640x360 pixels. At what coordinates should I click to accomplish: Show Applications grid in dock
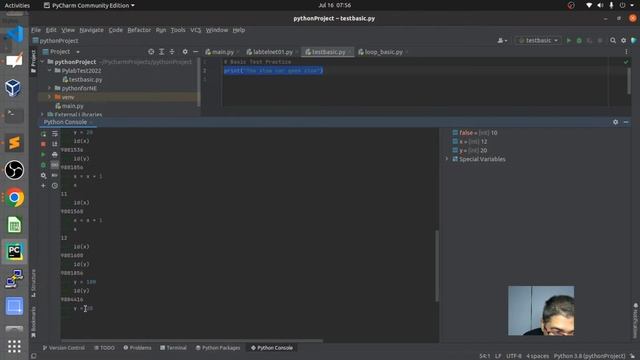click(14, 347)
